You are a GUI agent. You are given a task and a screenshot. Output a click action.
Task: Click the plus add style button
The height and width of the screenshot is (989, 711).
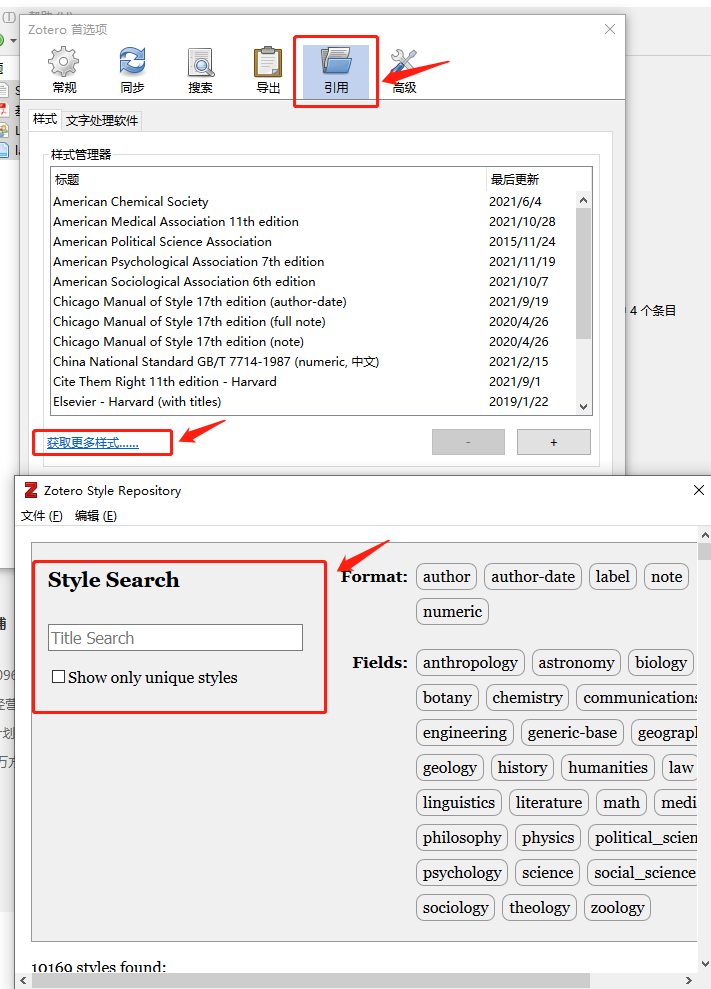tap(553, 442)
